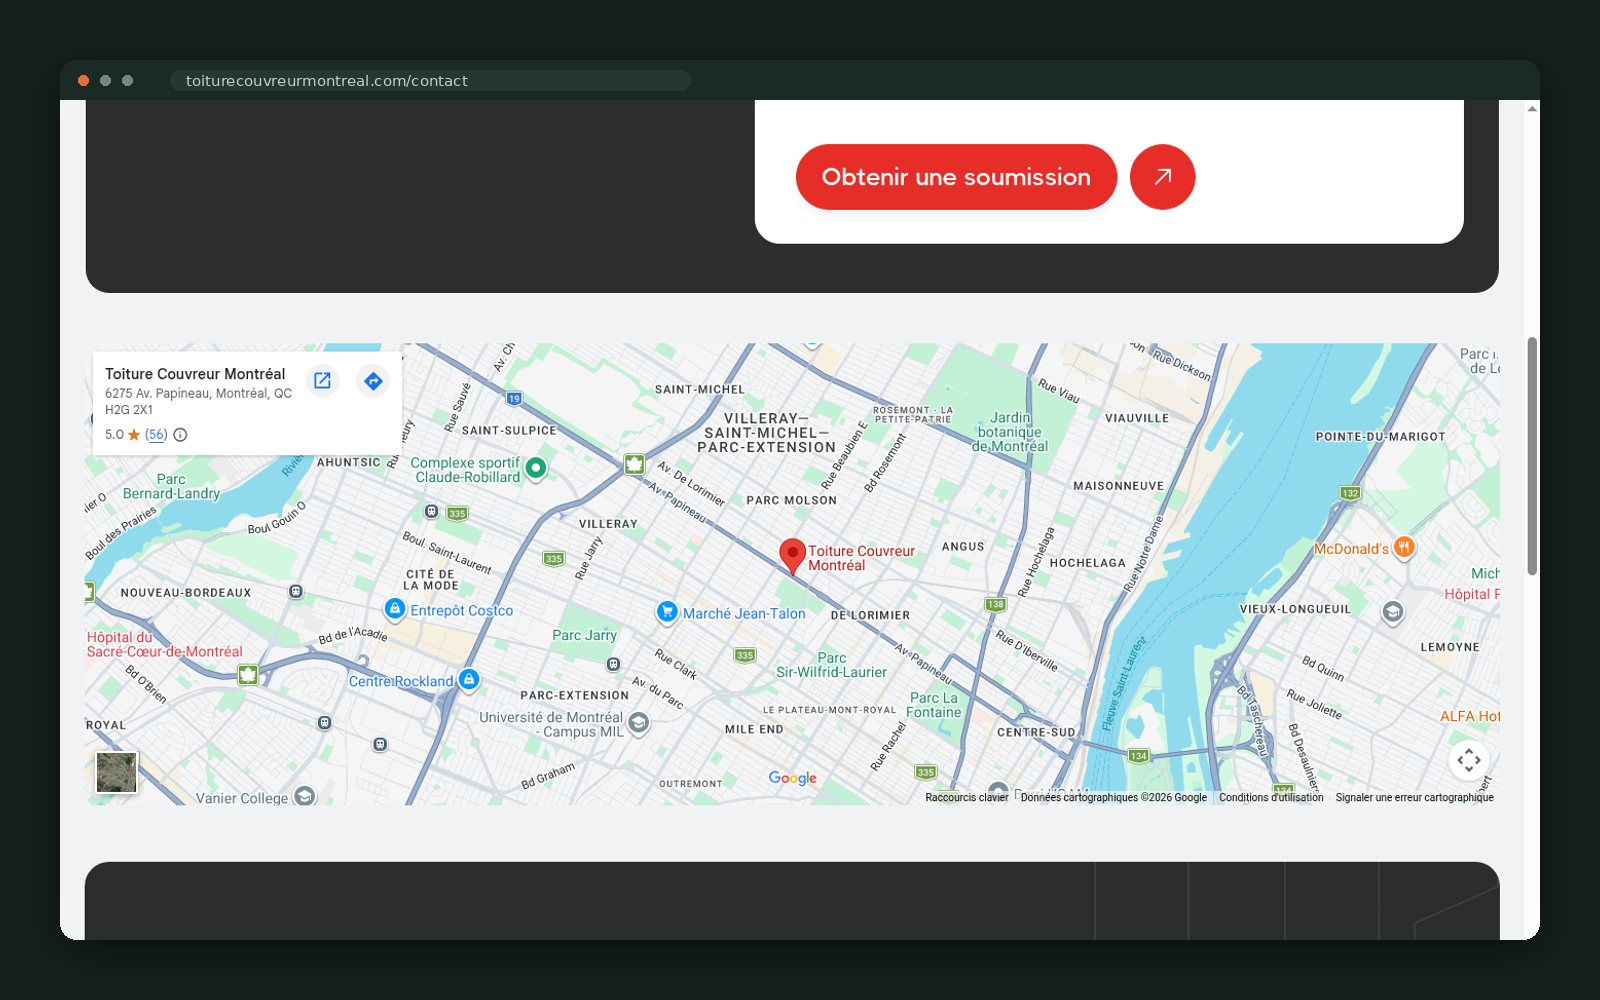
Task: Click the Nouveau-Bordeaux train station icon
Action: click(295, 591)
